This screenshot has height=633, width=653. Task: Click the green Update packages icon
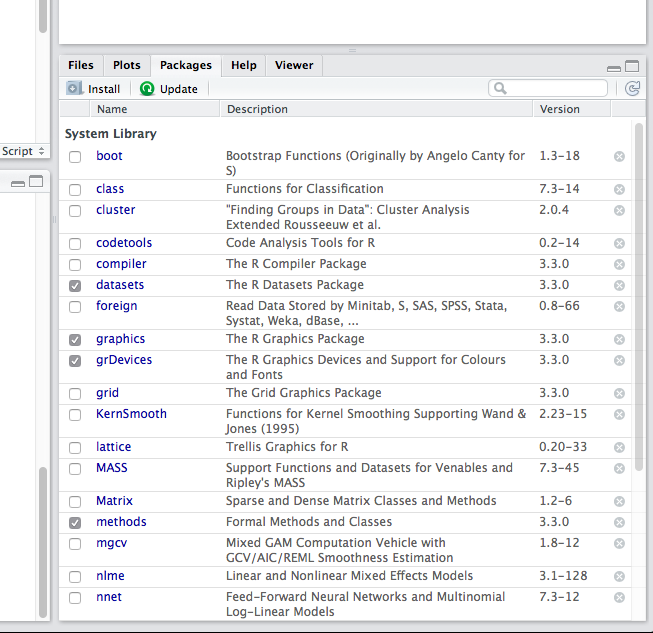click(147, 88)
